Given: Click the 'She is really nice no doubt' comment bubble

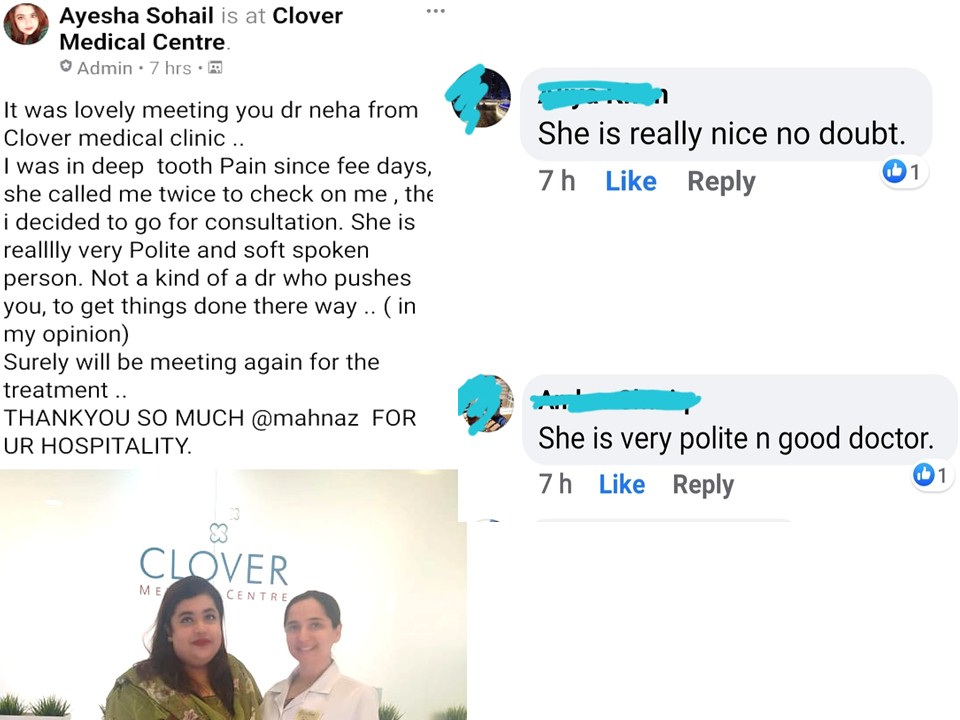Looking at the screenshot, I should click(x=726, y=115).
